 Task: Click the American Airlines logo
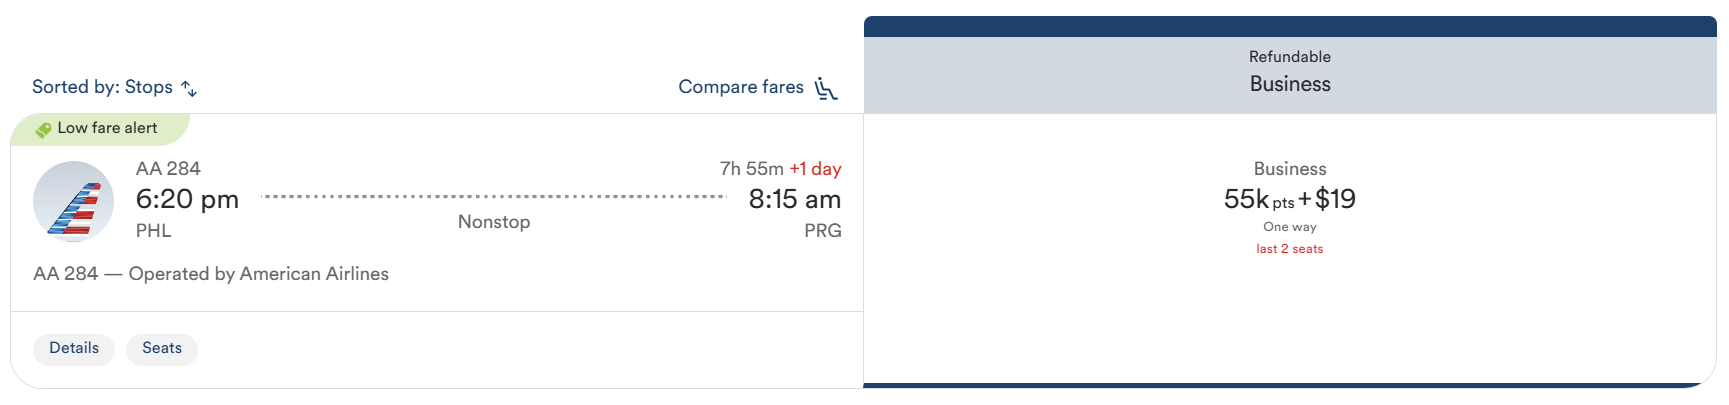click(x=74, y=201)
